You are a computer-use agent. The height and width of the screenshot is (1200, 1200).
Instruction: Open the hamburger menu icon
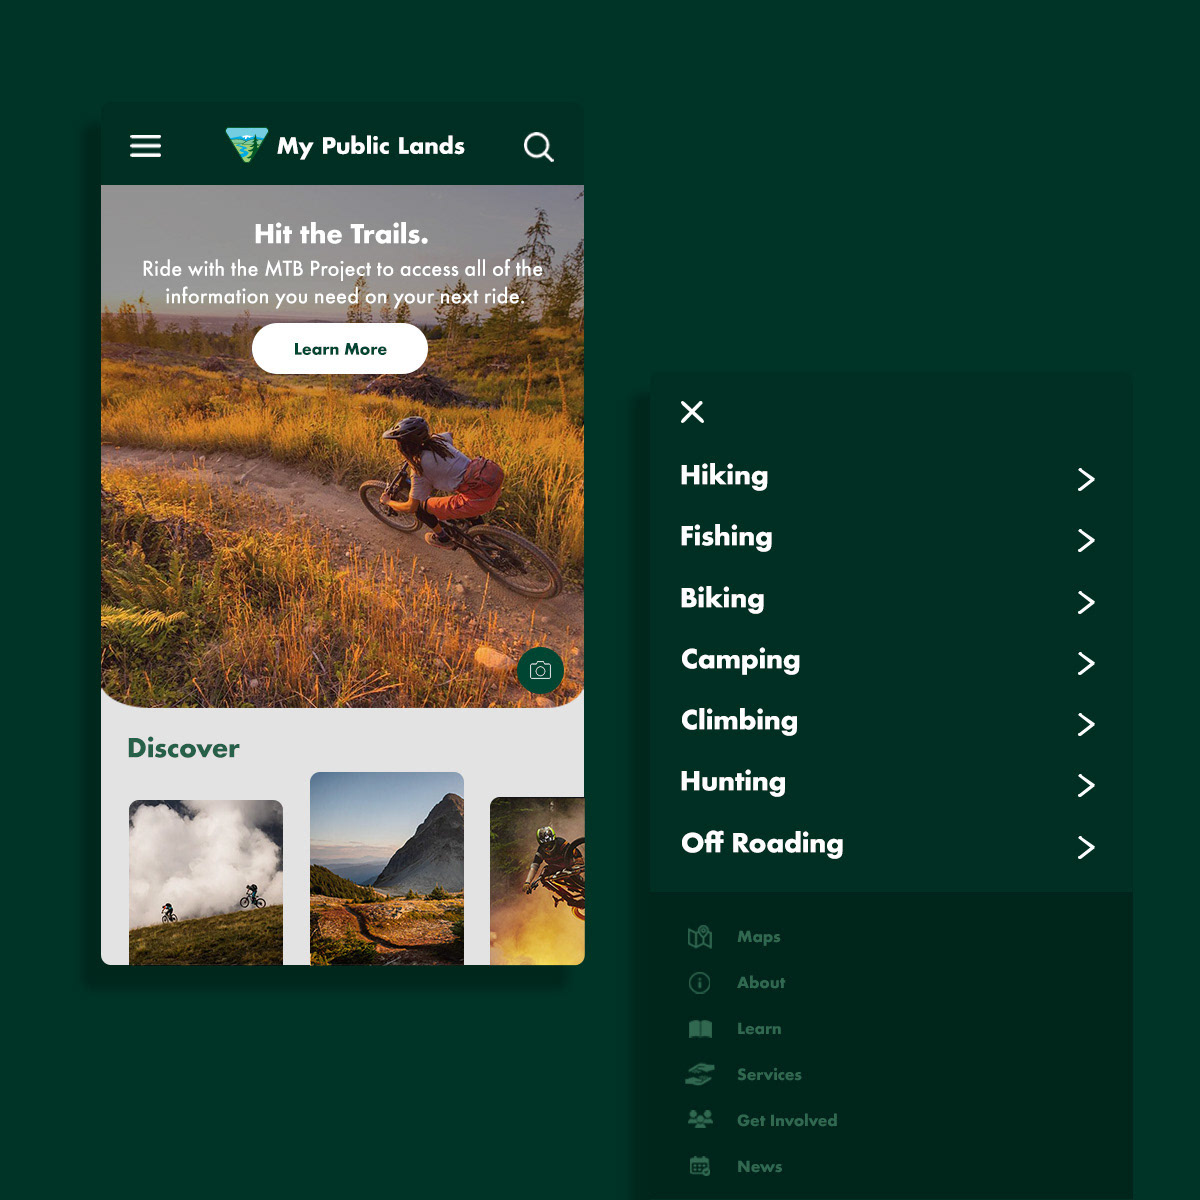(x=146, y=146)
